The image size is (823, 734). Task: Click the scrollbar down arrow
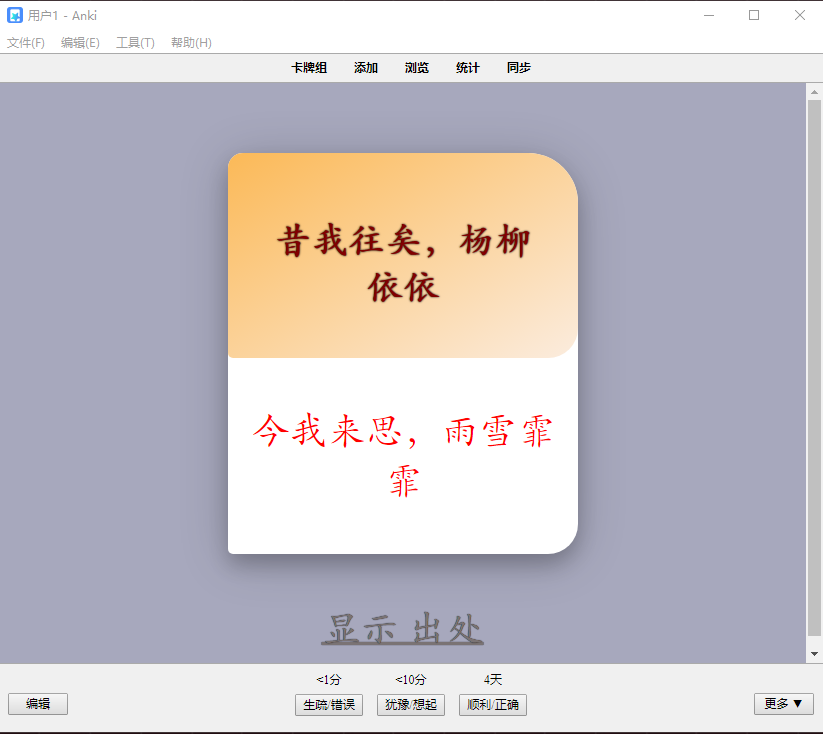click(x=814, y=654)
